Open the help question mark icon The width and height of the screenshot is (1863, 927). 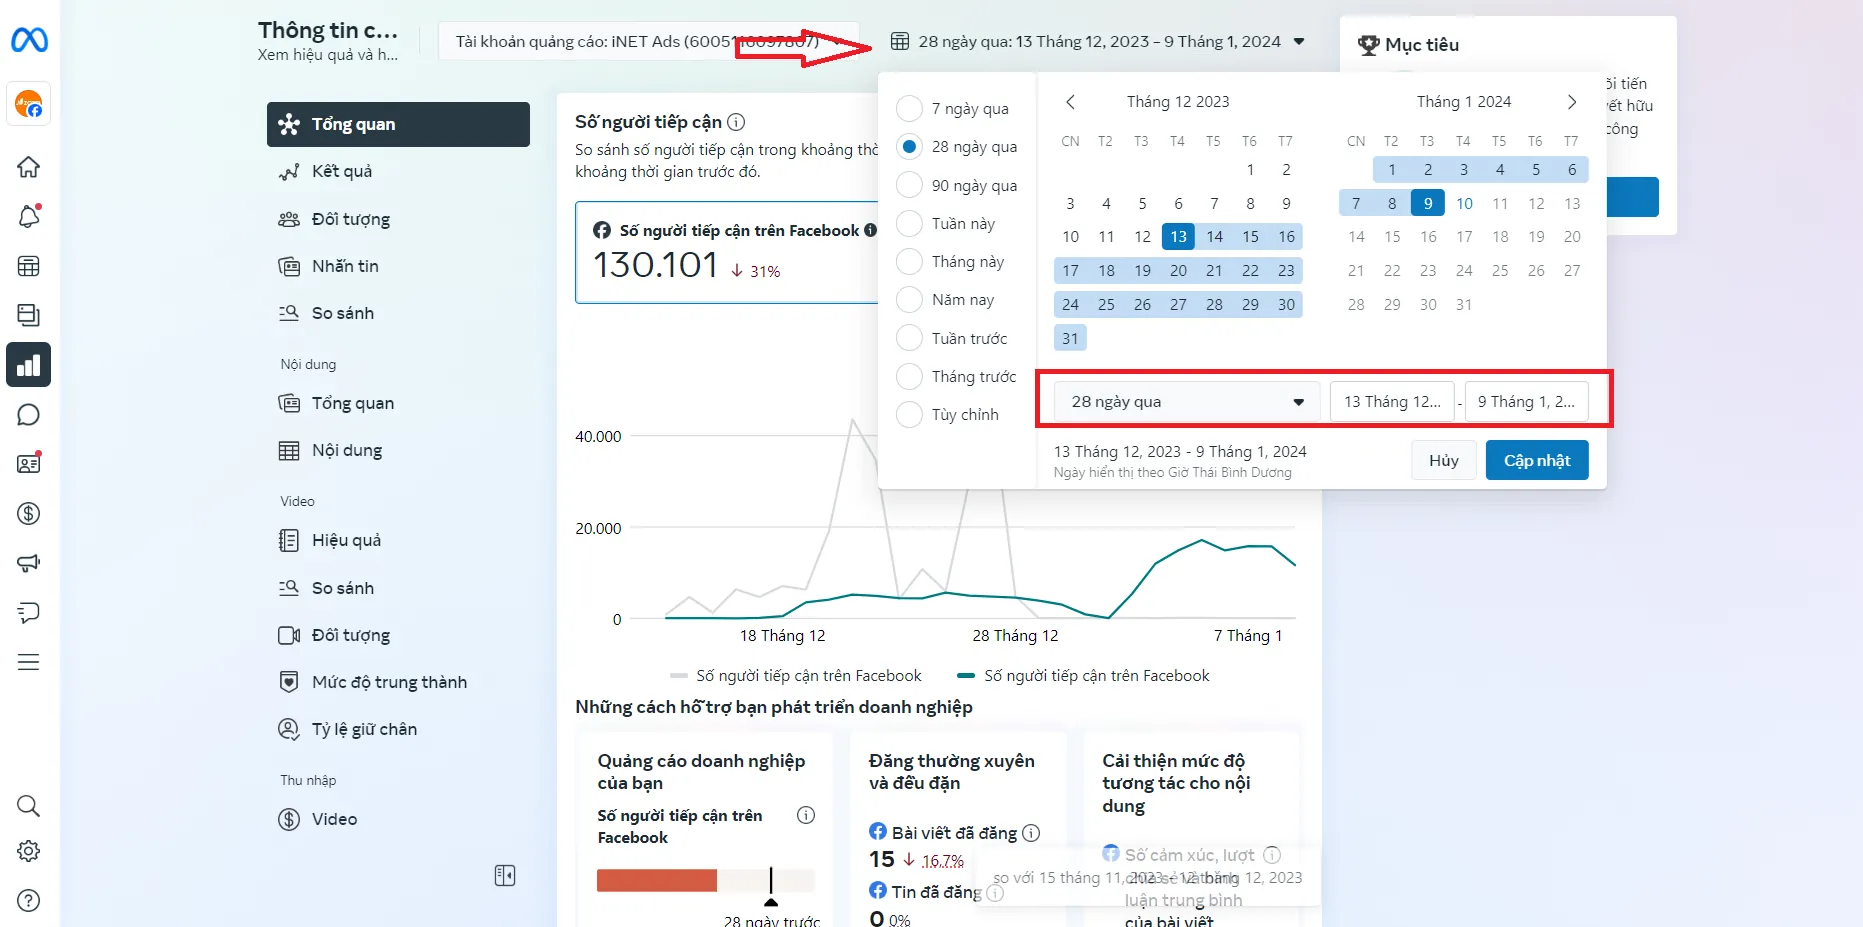[29, 900]
